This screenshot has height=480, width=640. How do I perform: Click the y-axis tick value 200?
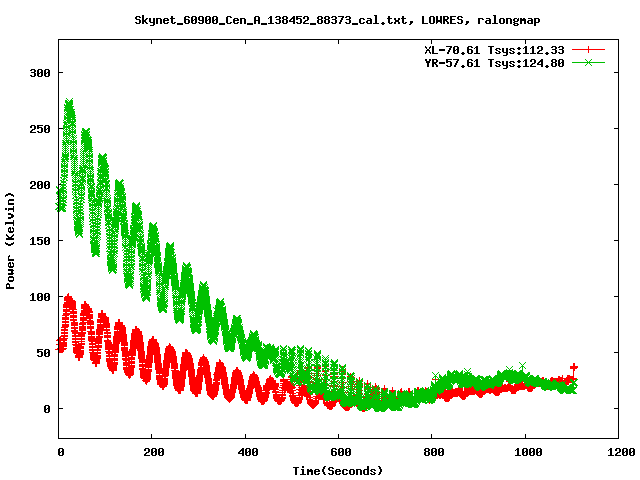coord(40,185)
